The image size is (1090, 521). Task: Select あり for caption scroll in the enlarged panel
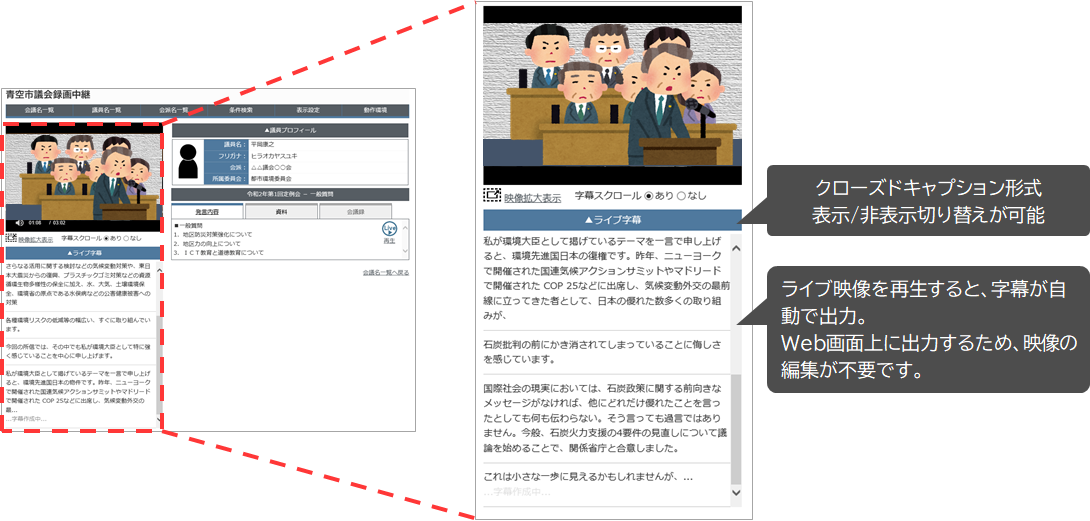[x=650, y=196]
